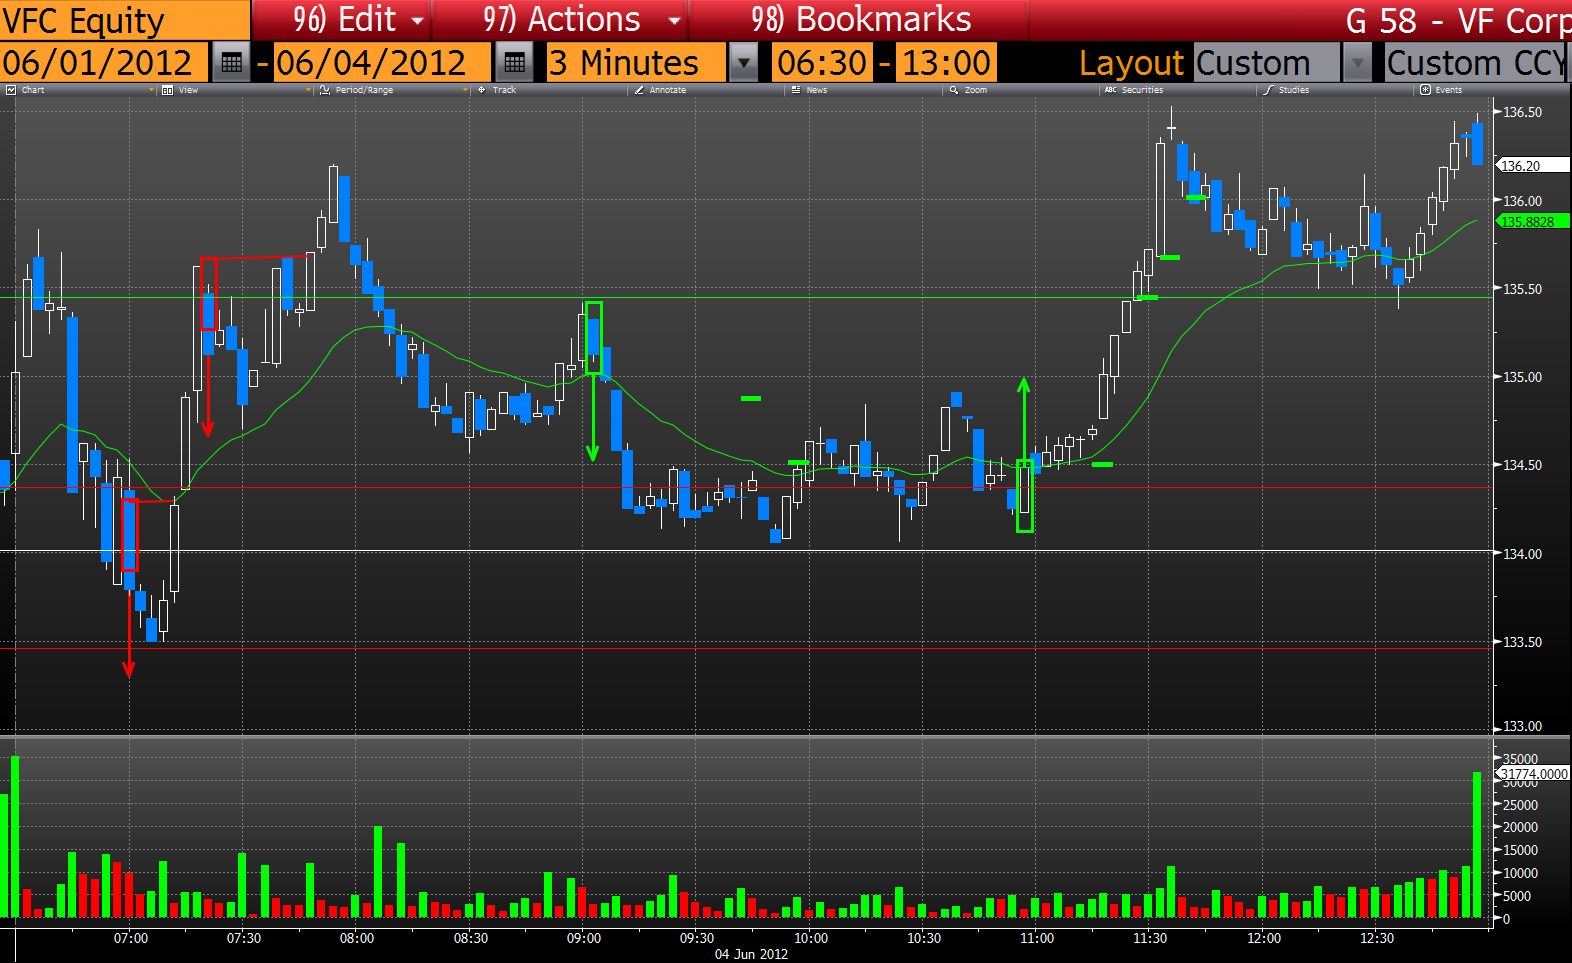This screenshot has height=963, width=1572.
Task: Click the 15000 volume axis label
Action: (1520, 850)
